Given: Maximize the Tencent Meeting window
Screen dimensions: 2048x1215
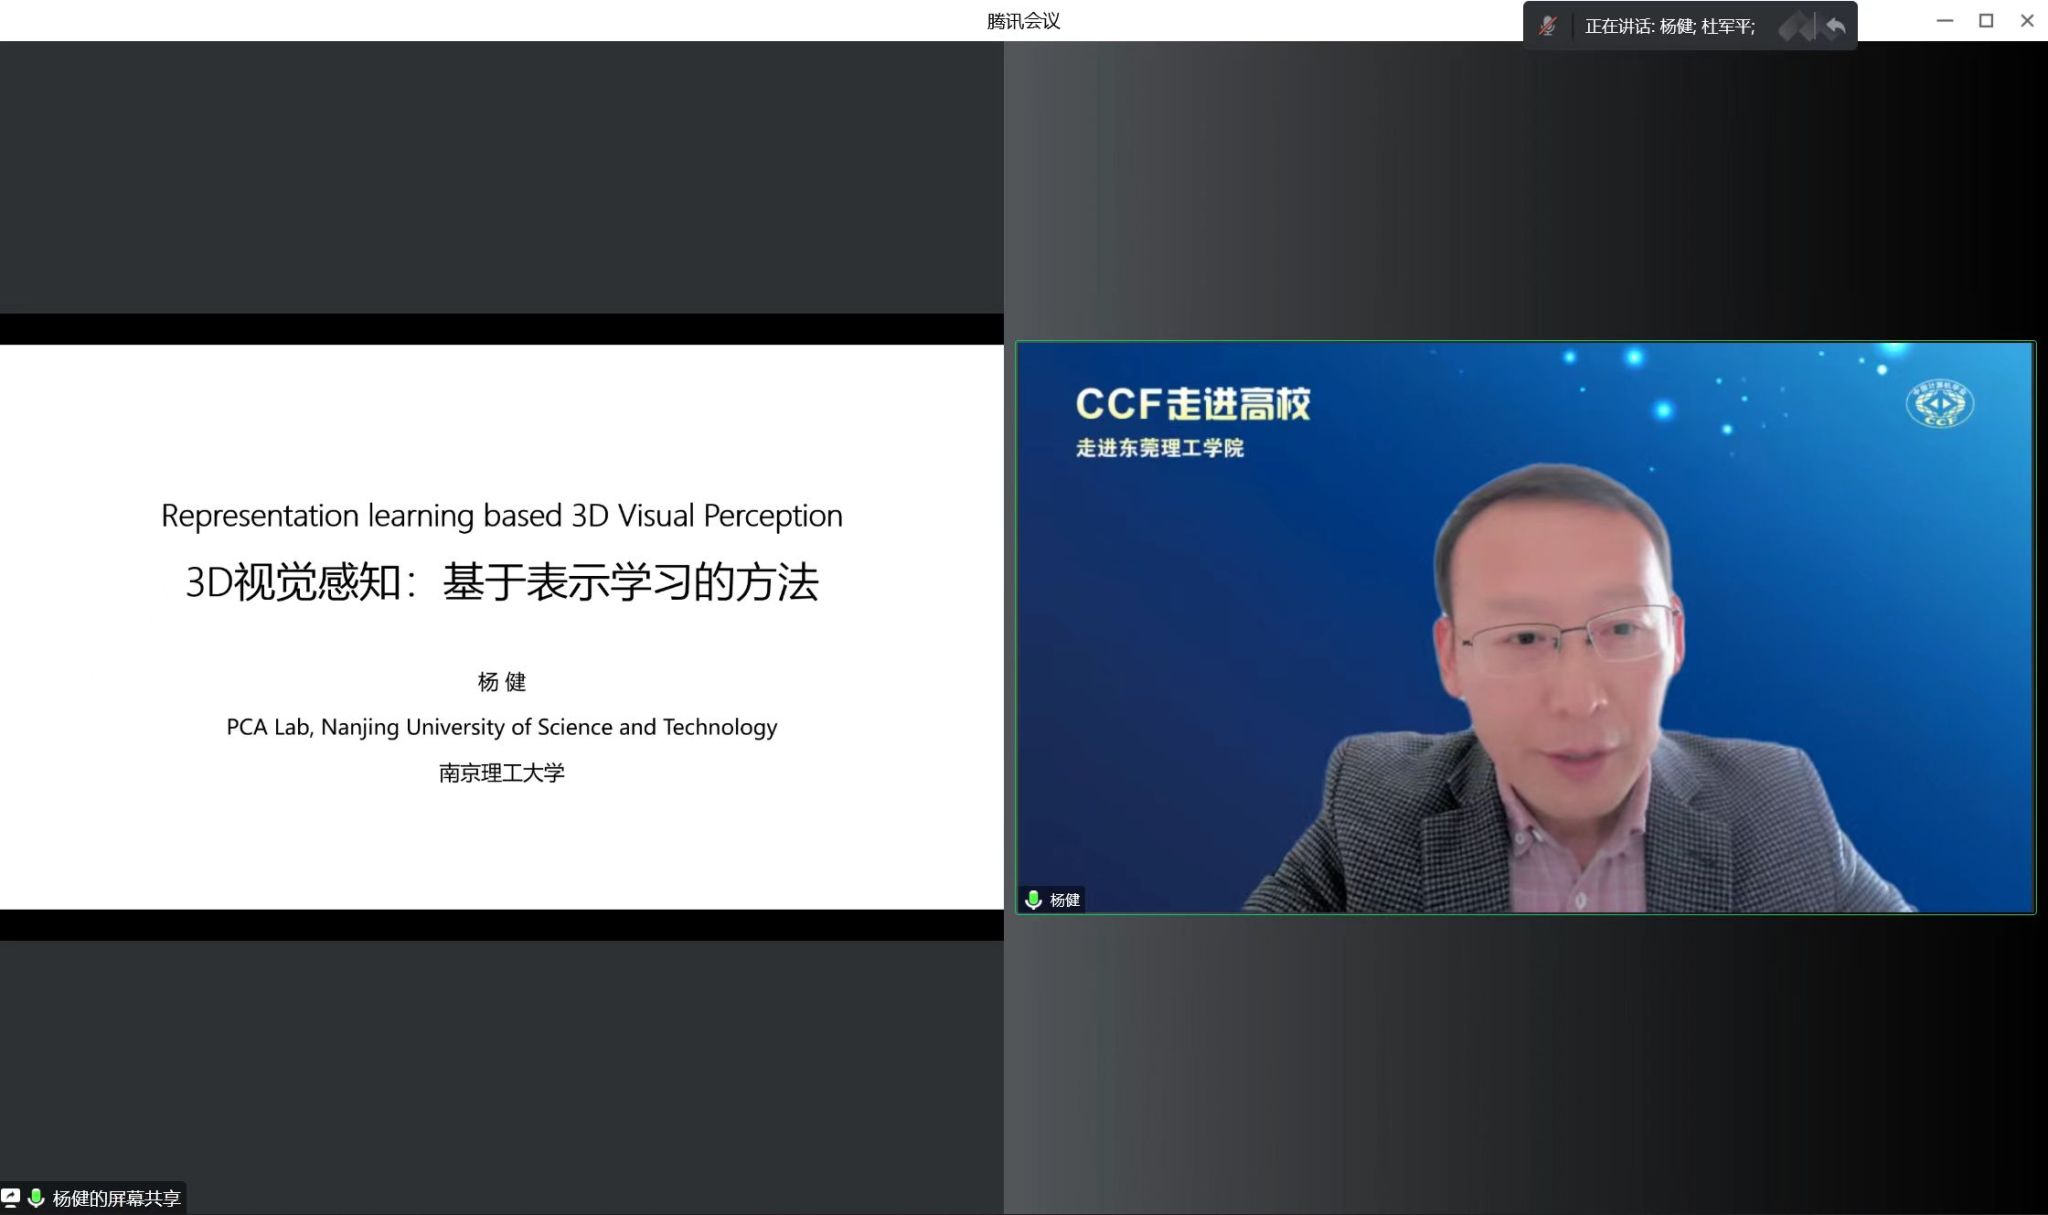Looking at the screenshot, I should (x=1986, y=21).
